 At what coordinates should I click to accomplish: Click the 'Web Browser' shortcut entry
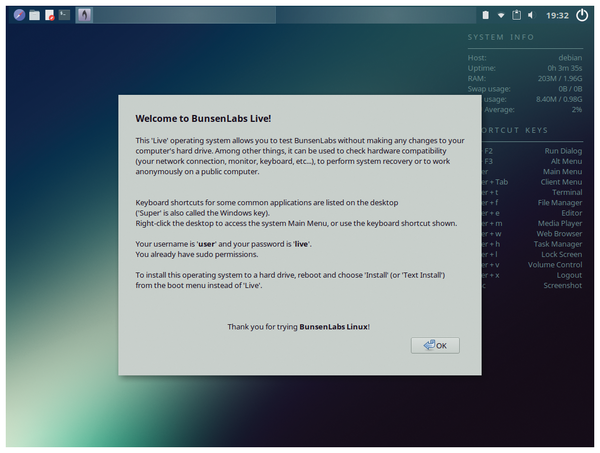tap(559, 234)
